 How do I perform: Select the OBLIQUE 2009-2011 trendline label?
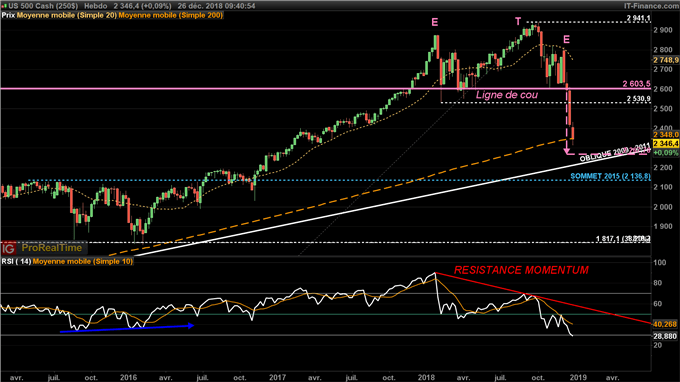[x=615, y=152]
